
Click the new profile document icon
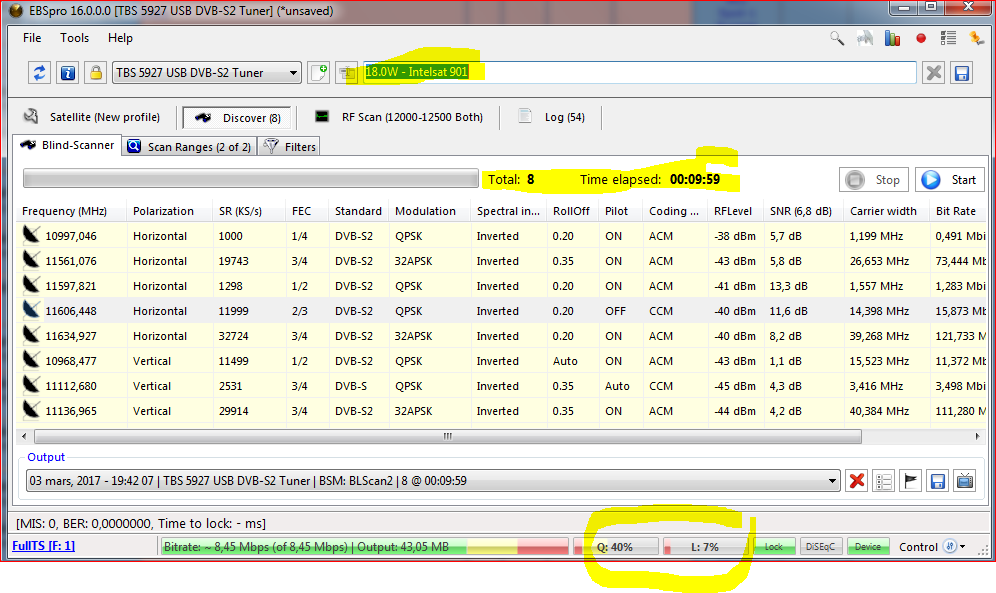pos(319,73)
